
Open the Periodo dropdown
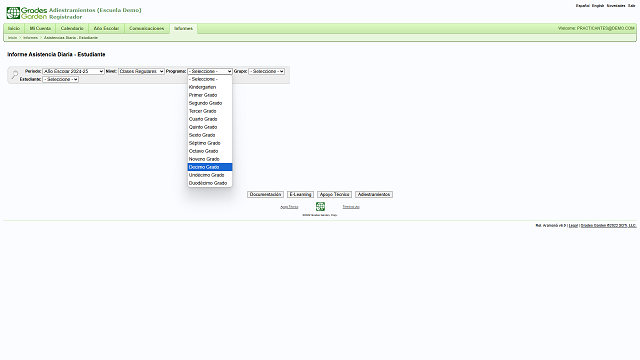[73, 71]
